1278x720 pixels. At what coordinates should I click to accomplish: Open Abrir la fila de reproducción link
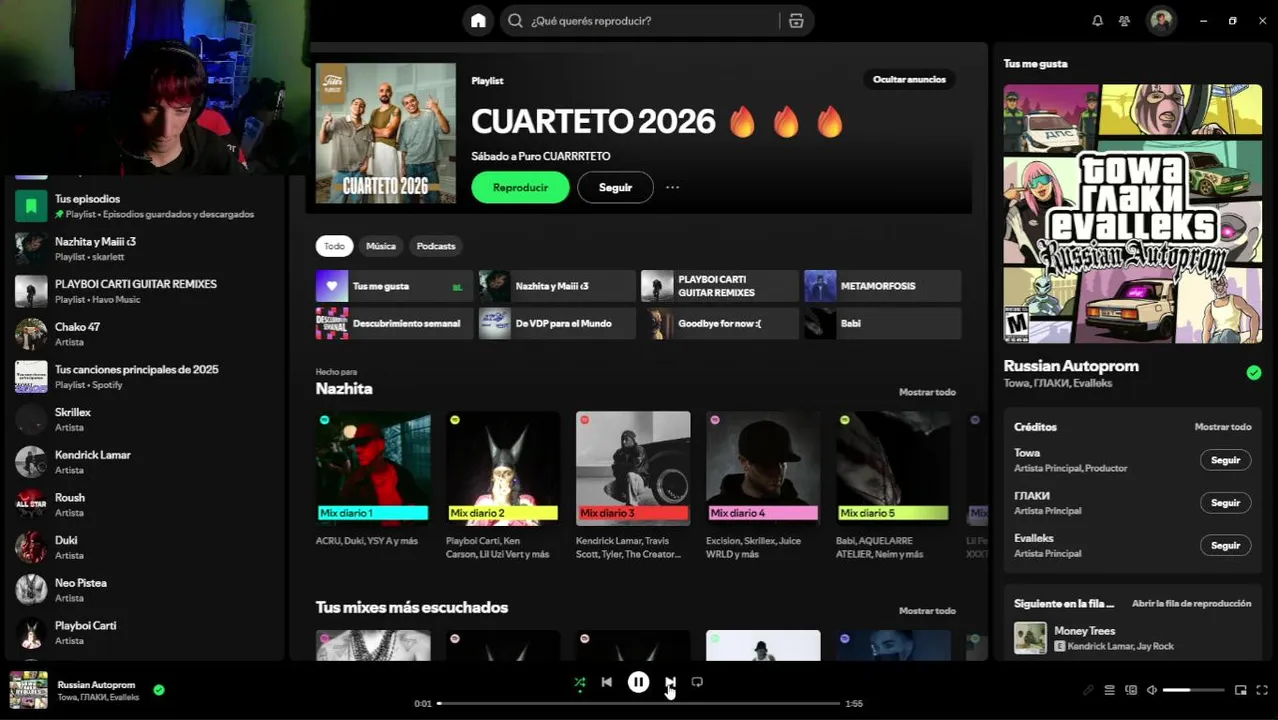[1191, 604]
